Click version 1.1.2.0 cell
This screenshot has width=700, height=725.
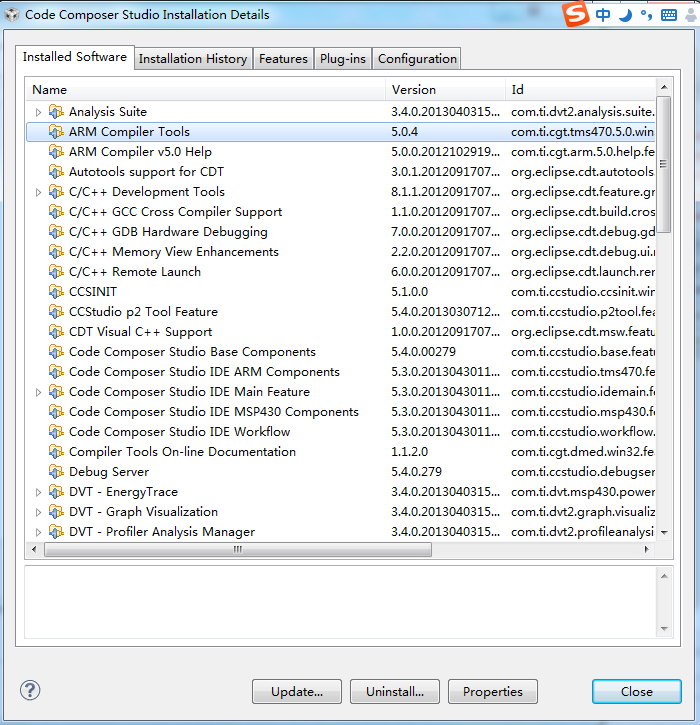(410, 452)
